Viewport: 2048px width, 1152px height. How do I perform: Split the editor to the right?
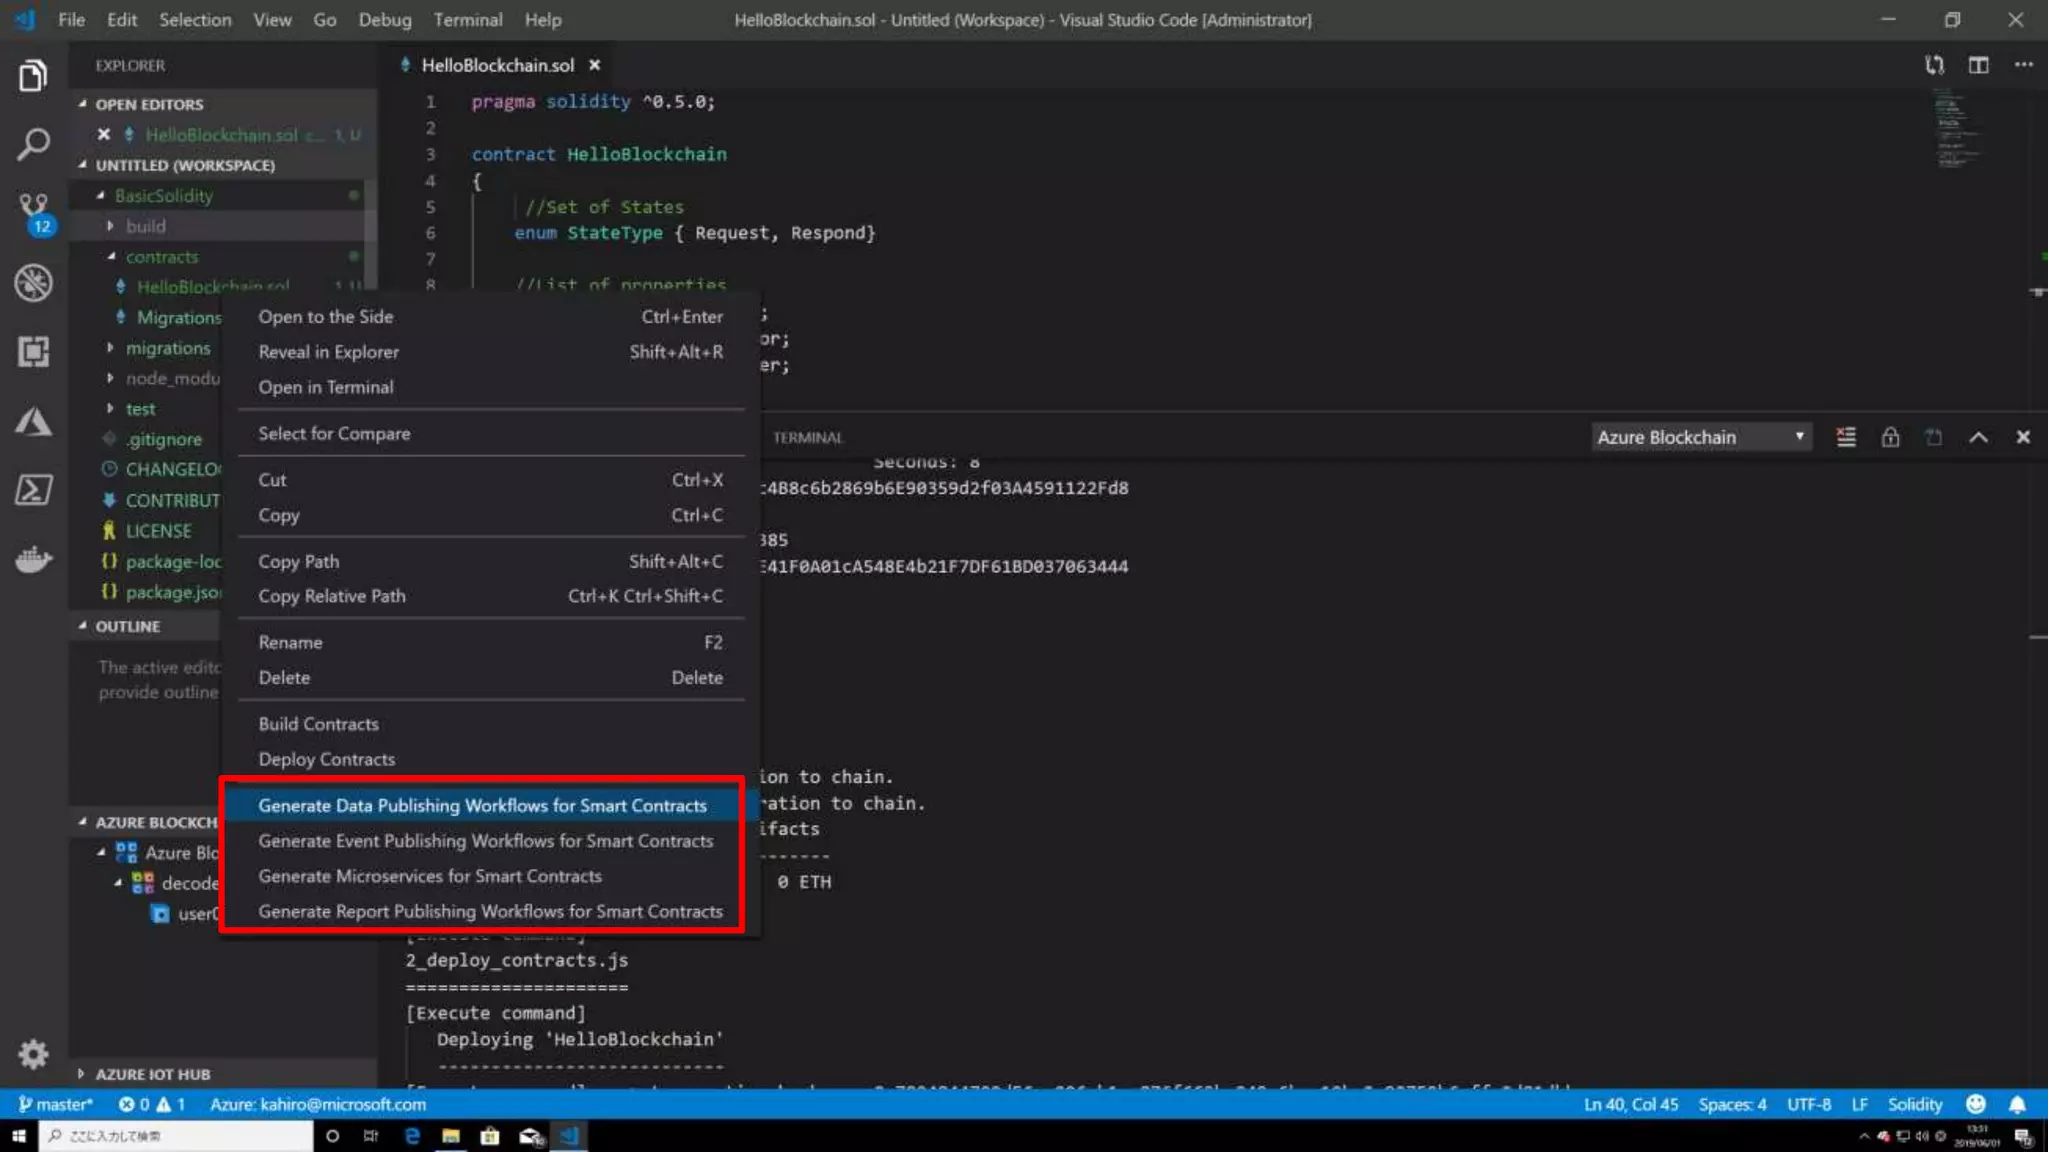[x=1978, y=65]
